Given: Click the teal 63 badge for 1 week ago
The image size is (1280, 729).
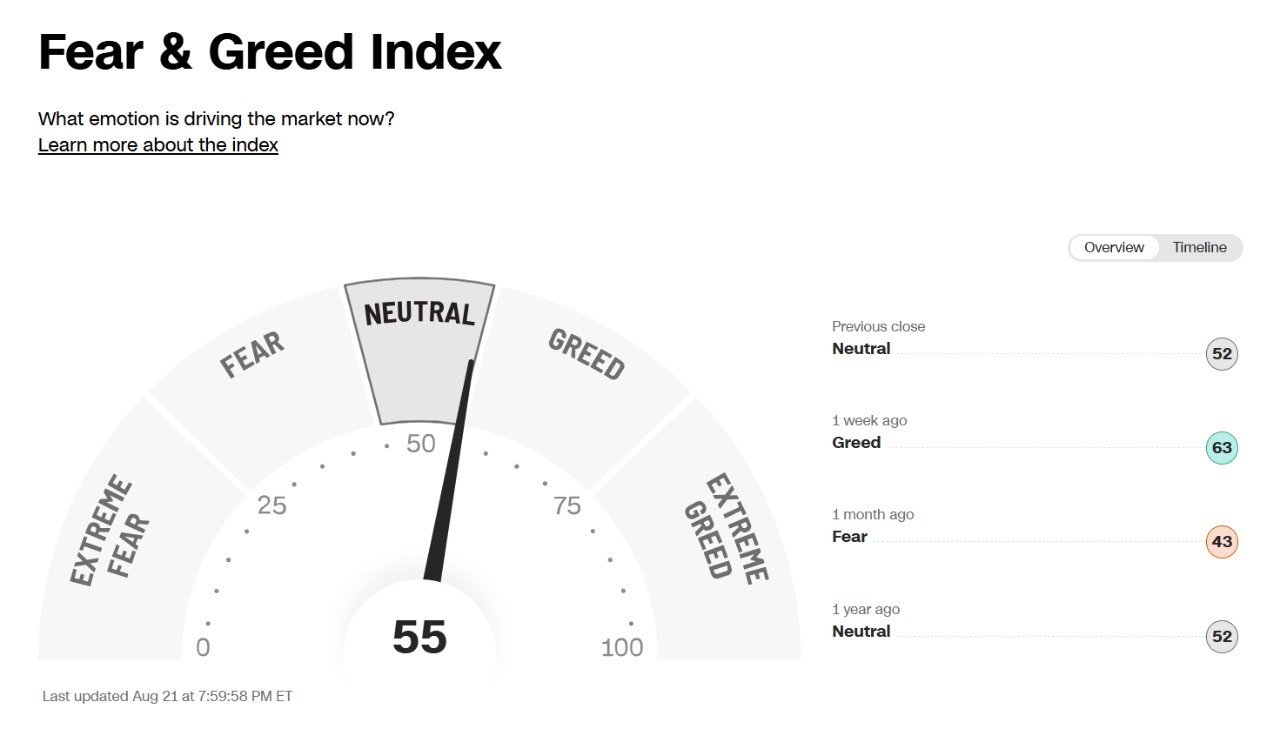Looking at the screenshot, I should click(x=1222, y=448).
